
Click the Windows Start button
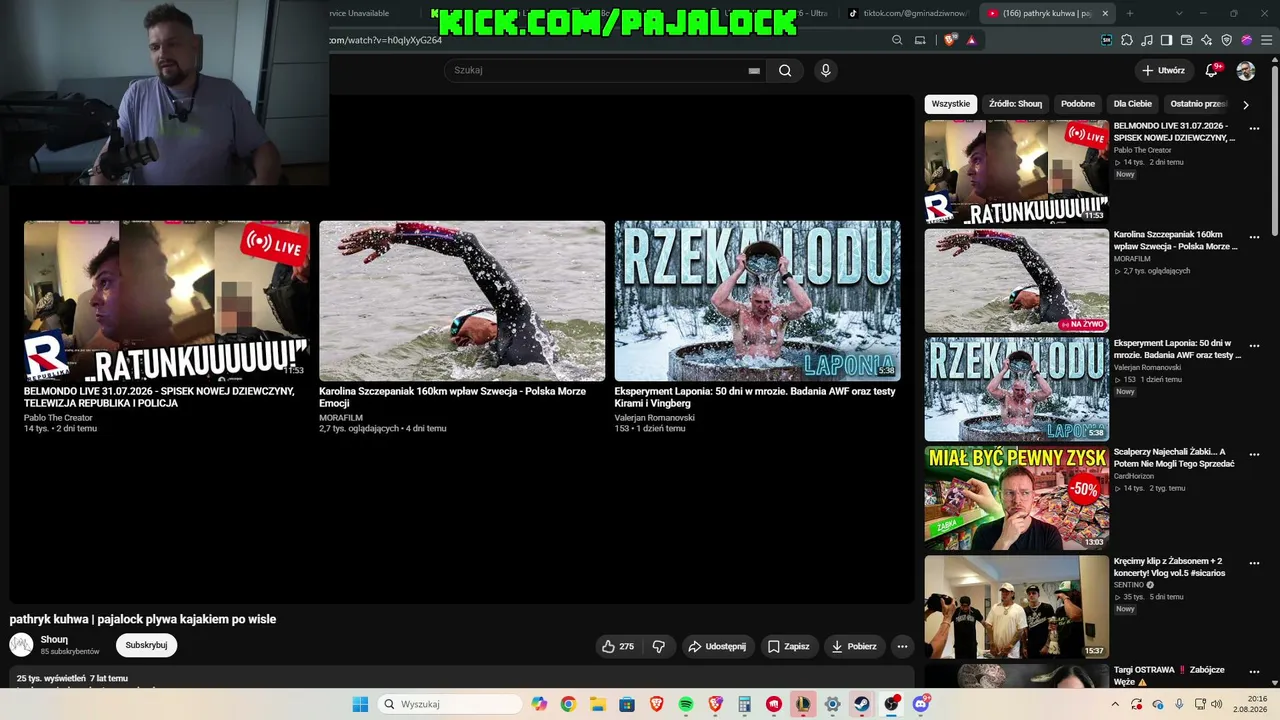360,704
